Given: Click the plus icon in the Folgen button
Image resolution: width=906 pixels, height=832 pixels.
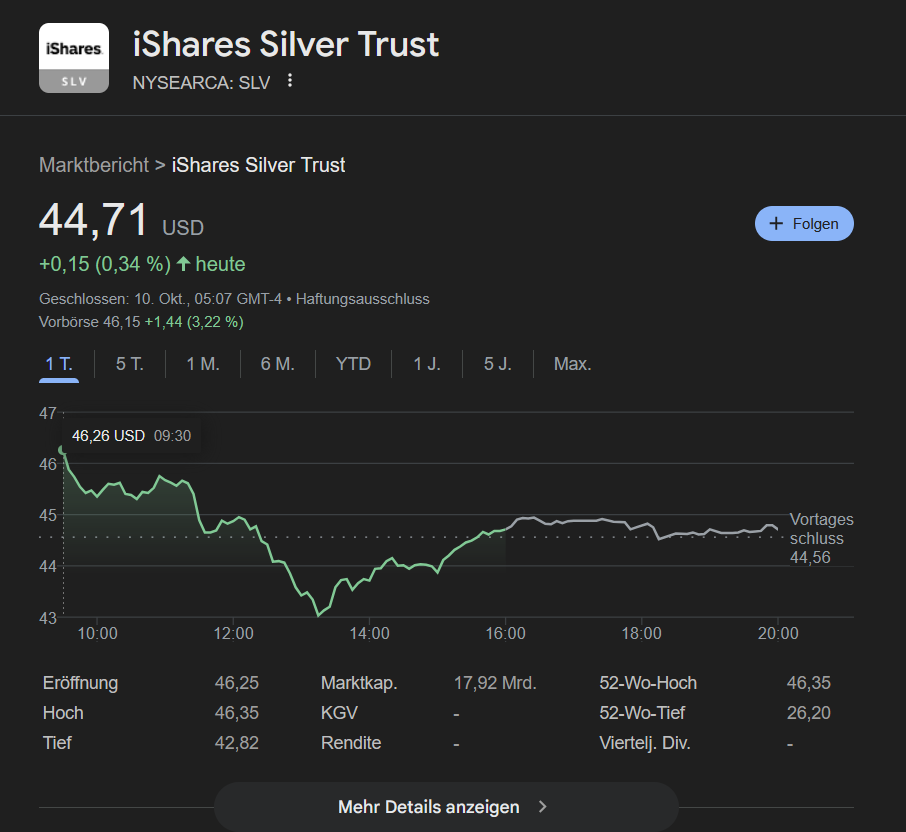Looking at the screenshot, I should coord(776,224).
